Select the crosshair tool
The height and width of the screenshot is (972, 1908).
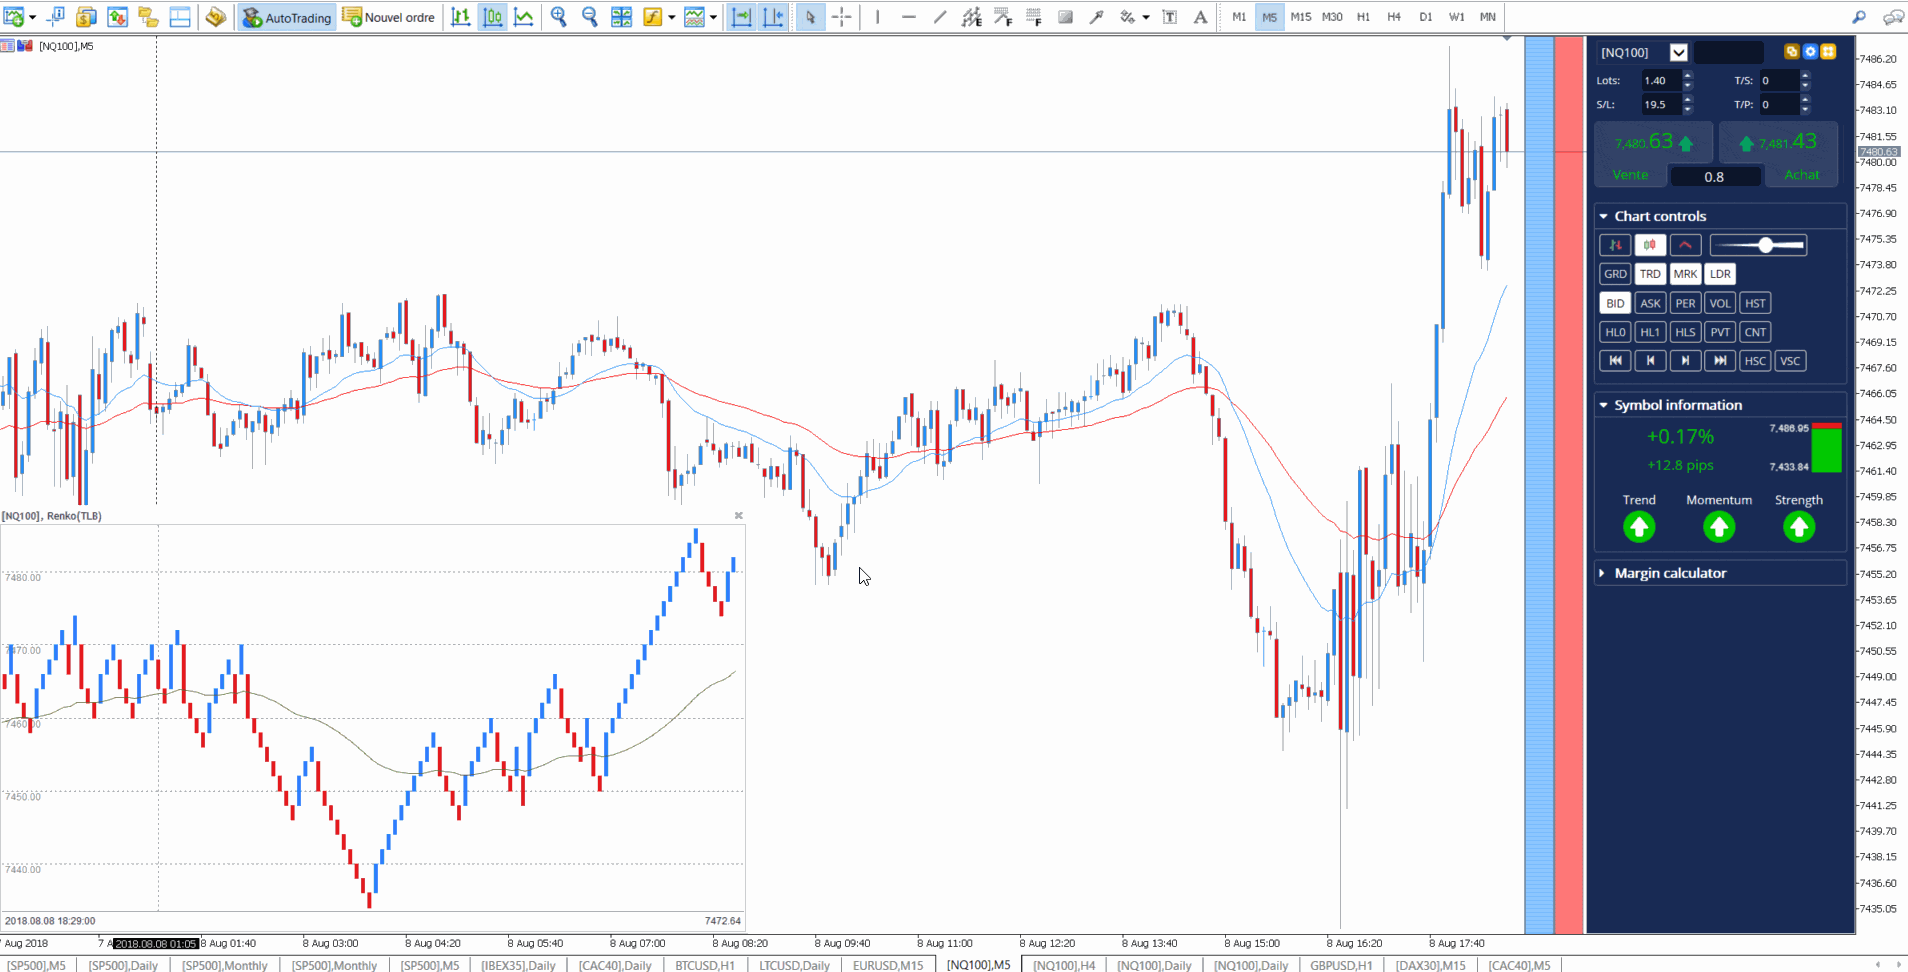pos(843,17)
